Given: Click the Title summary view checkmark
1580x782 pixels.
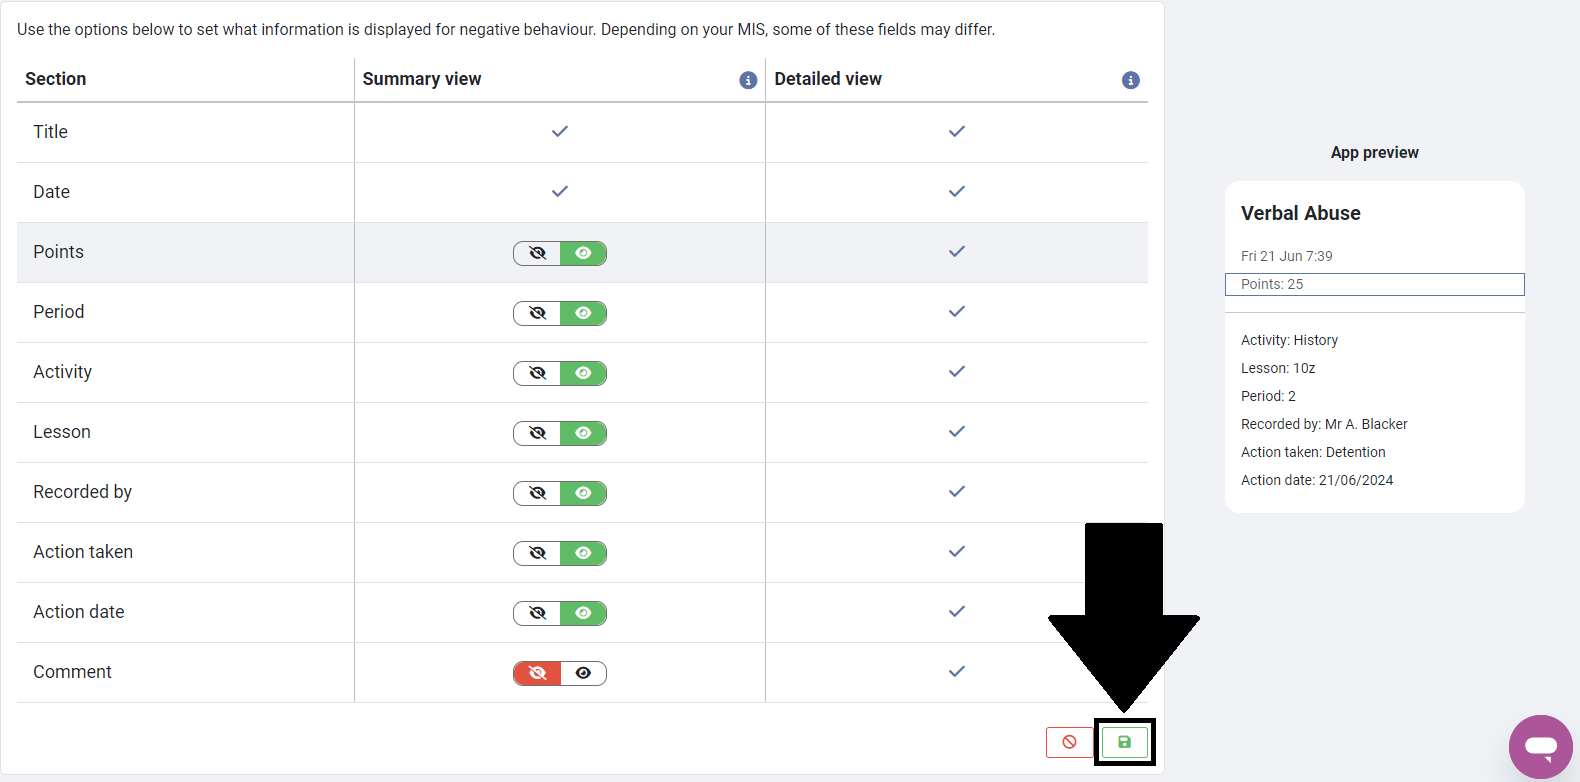Looking at the screenshot, I should 560,131.
